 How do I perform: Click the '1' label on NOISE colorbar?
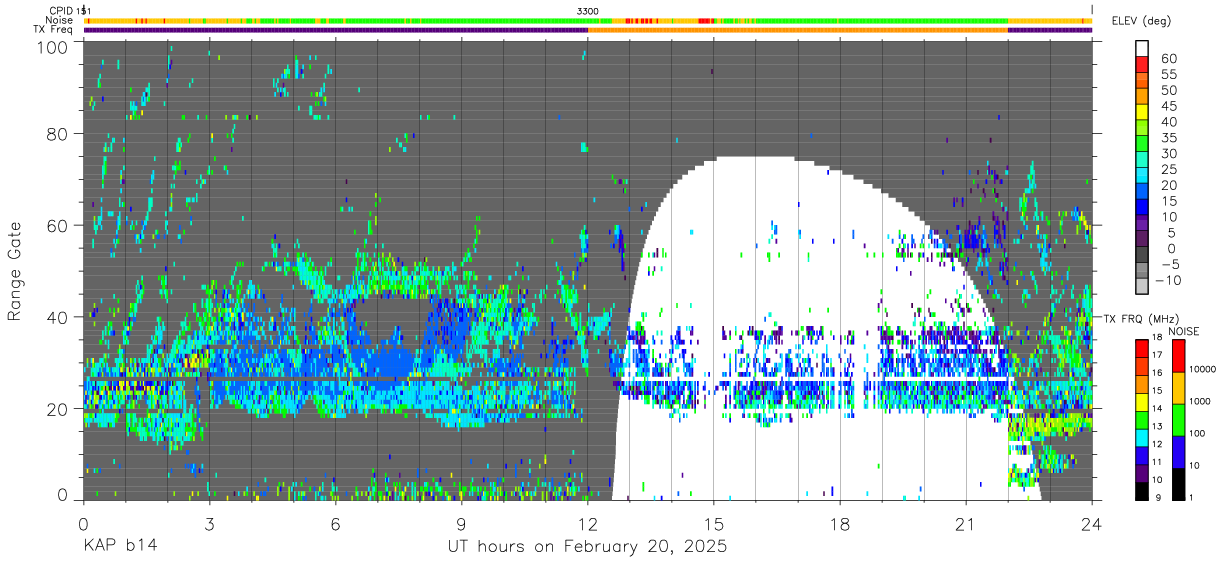click(1191, 497)
